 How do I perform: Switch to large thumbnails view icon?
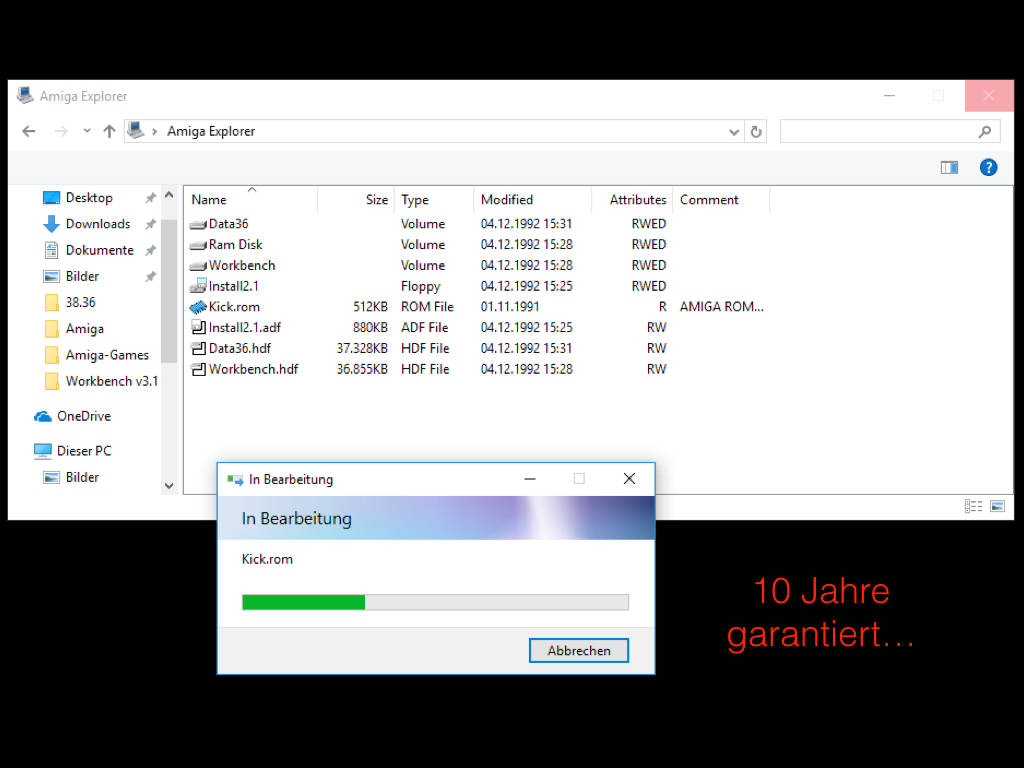(997, 506)
